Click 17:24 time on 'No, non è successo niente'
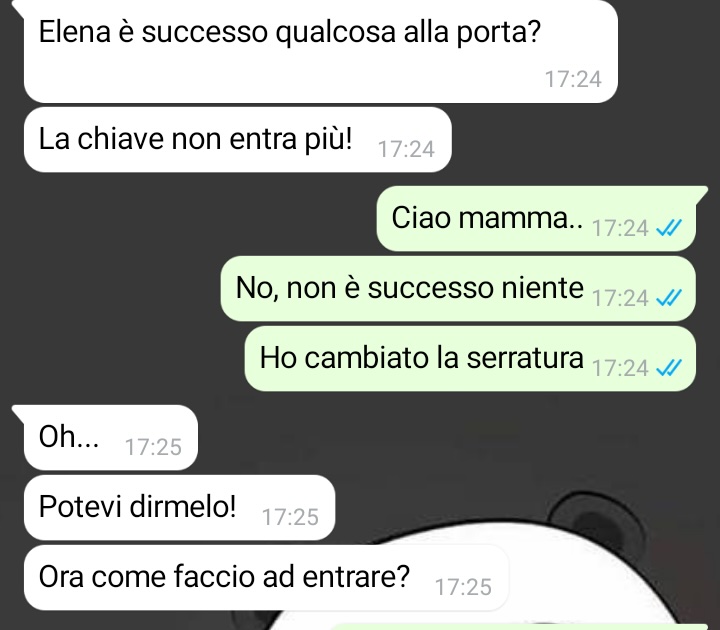This screenshot has height=630, width=720. (x=620, y=298)
